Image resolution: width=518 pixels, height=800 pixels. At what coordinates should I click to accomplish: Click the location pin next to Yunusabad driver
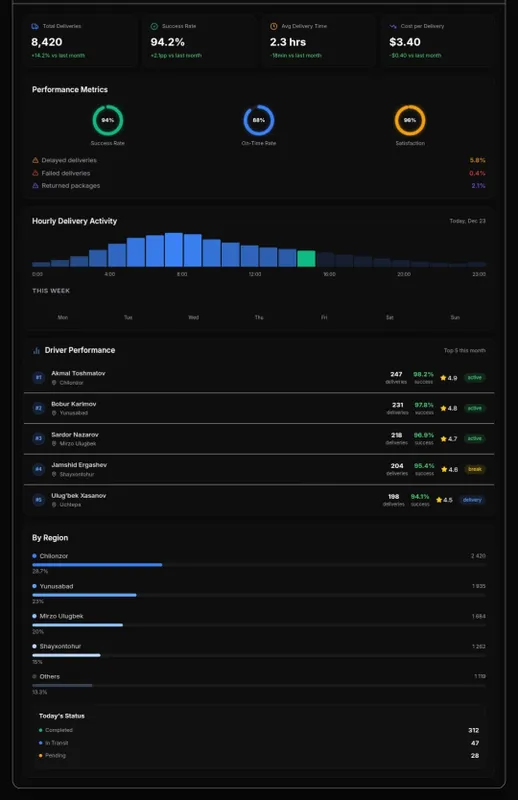(54, 413)
